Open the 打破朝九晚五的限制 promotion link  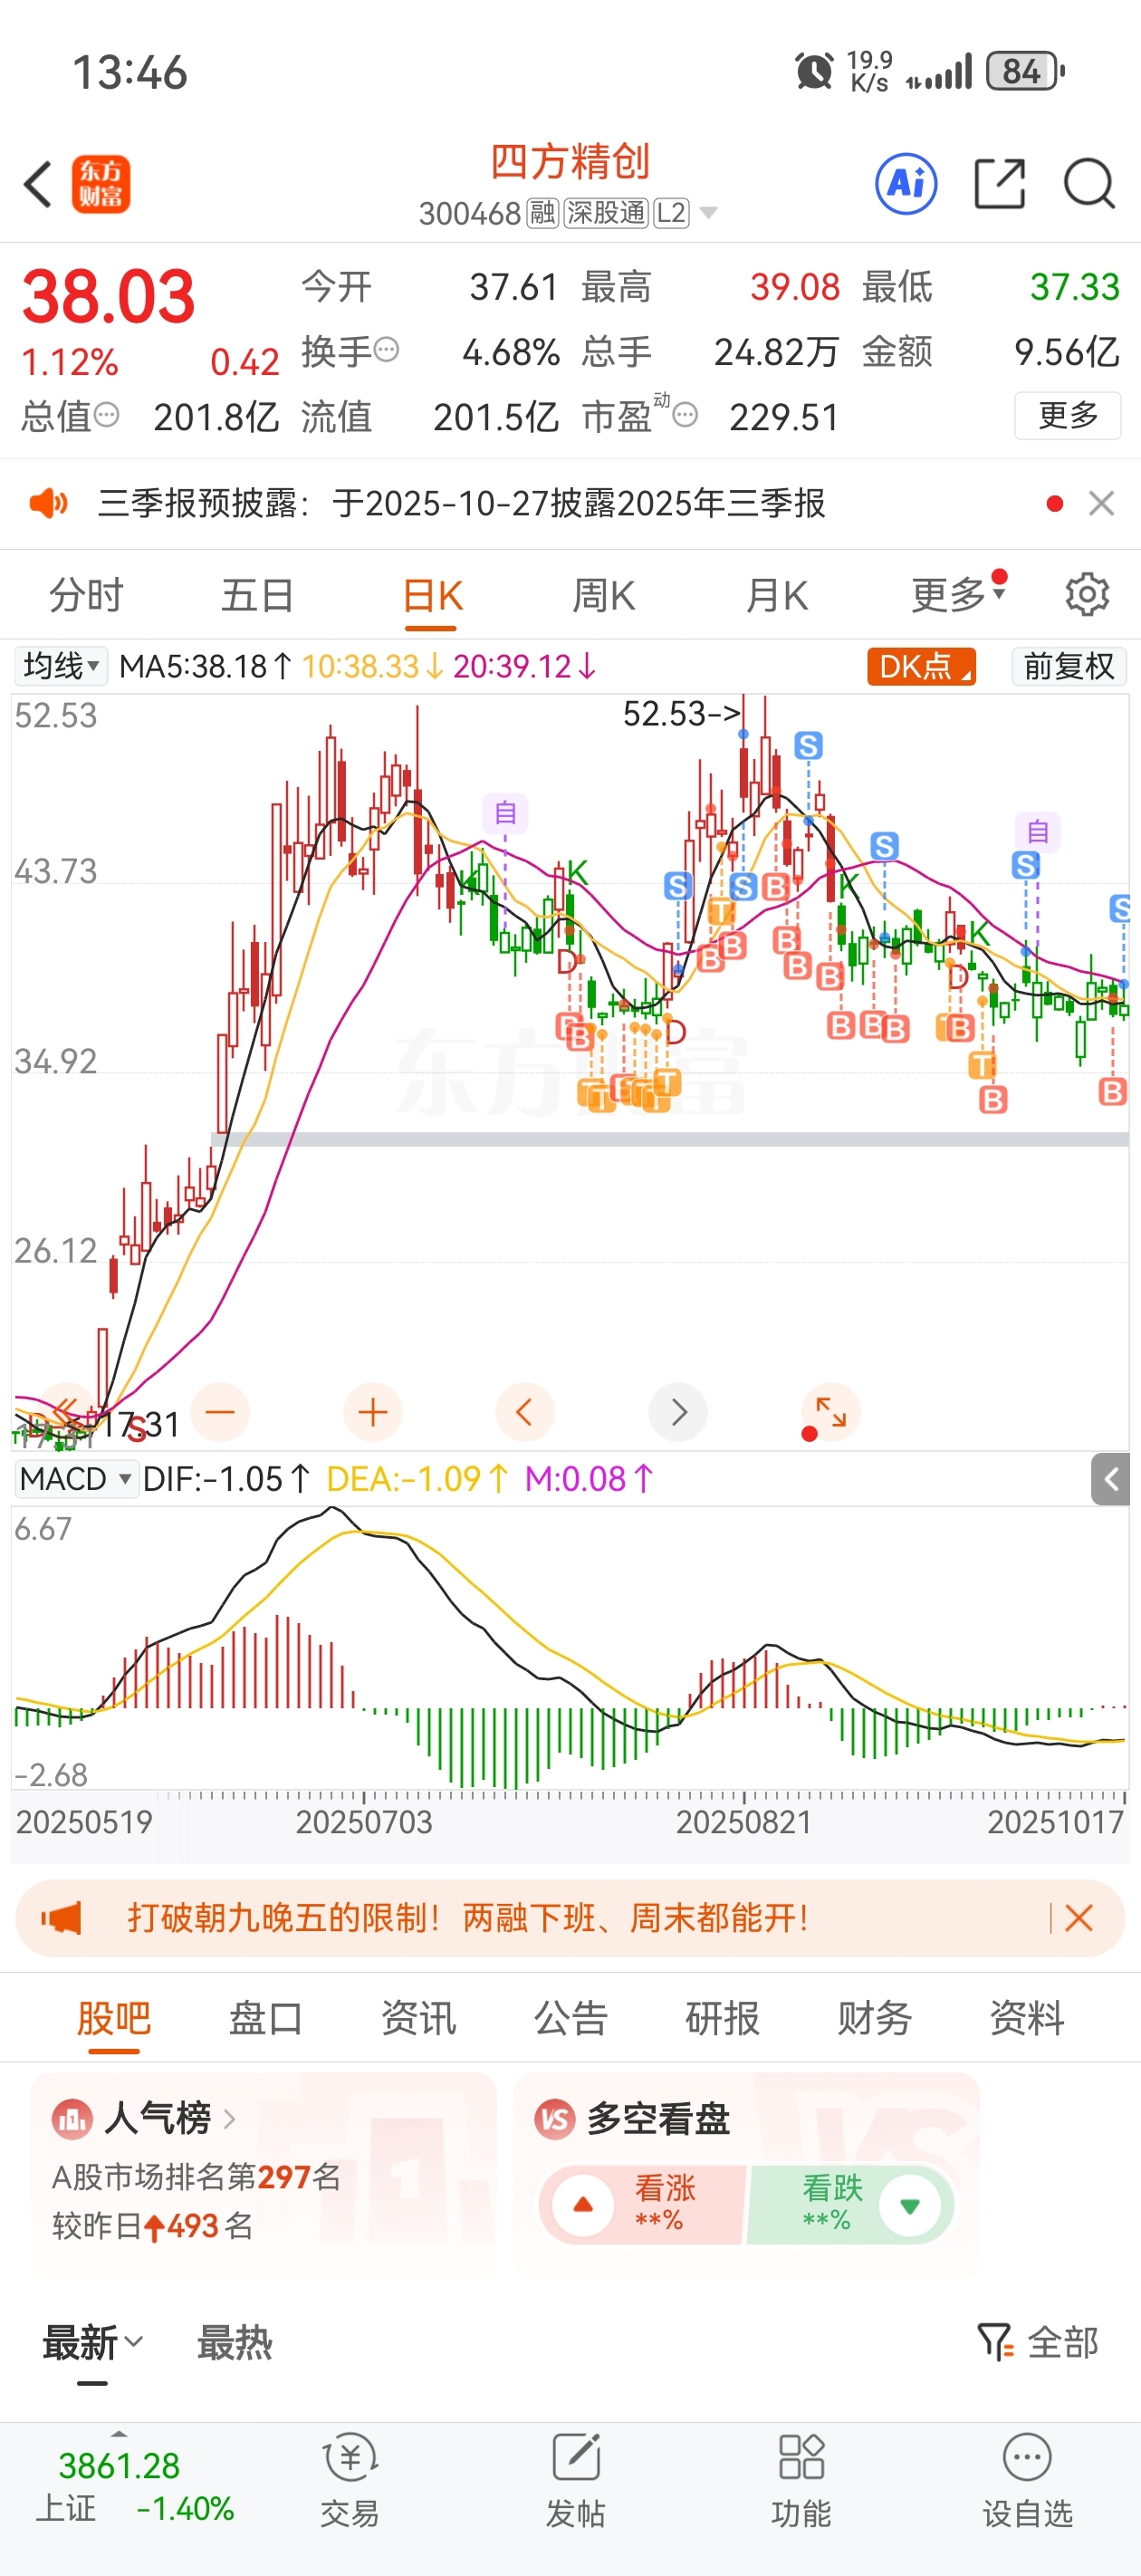(468, 1918)
